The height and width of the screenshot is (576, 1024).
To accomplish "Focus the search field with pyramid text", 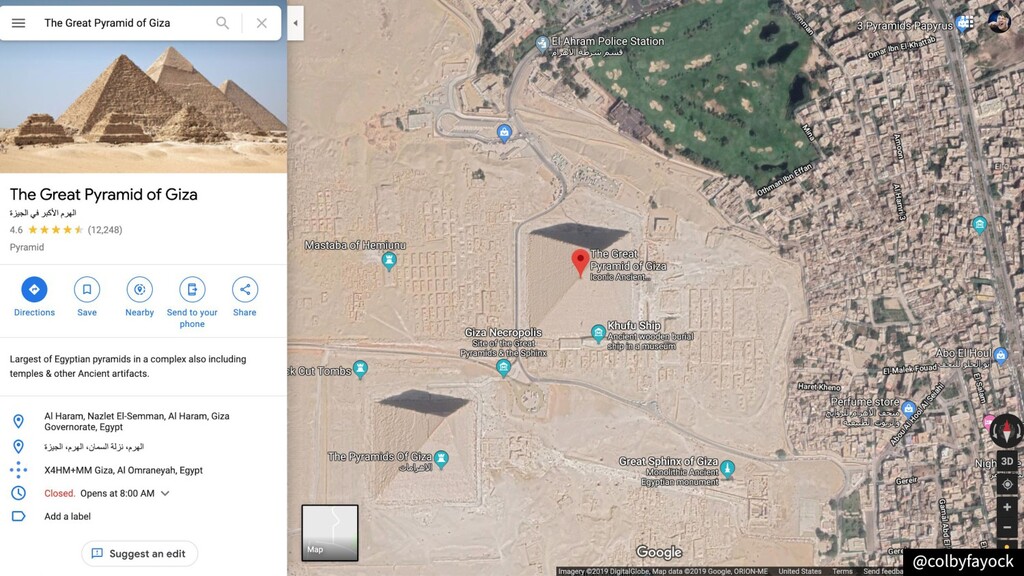I will [x=124, y=23].
